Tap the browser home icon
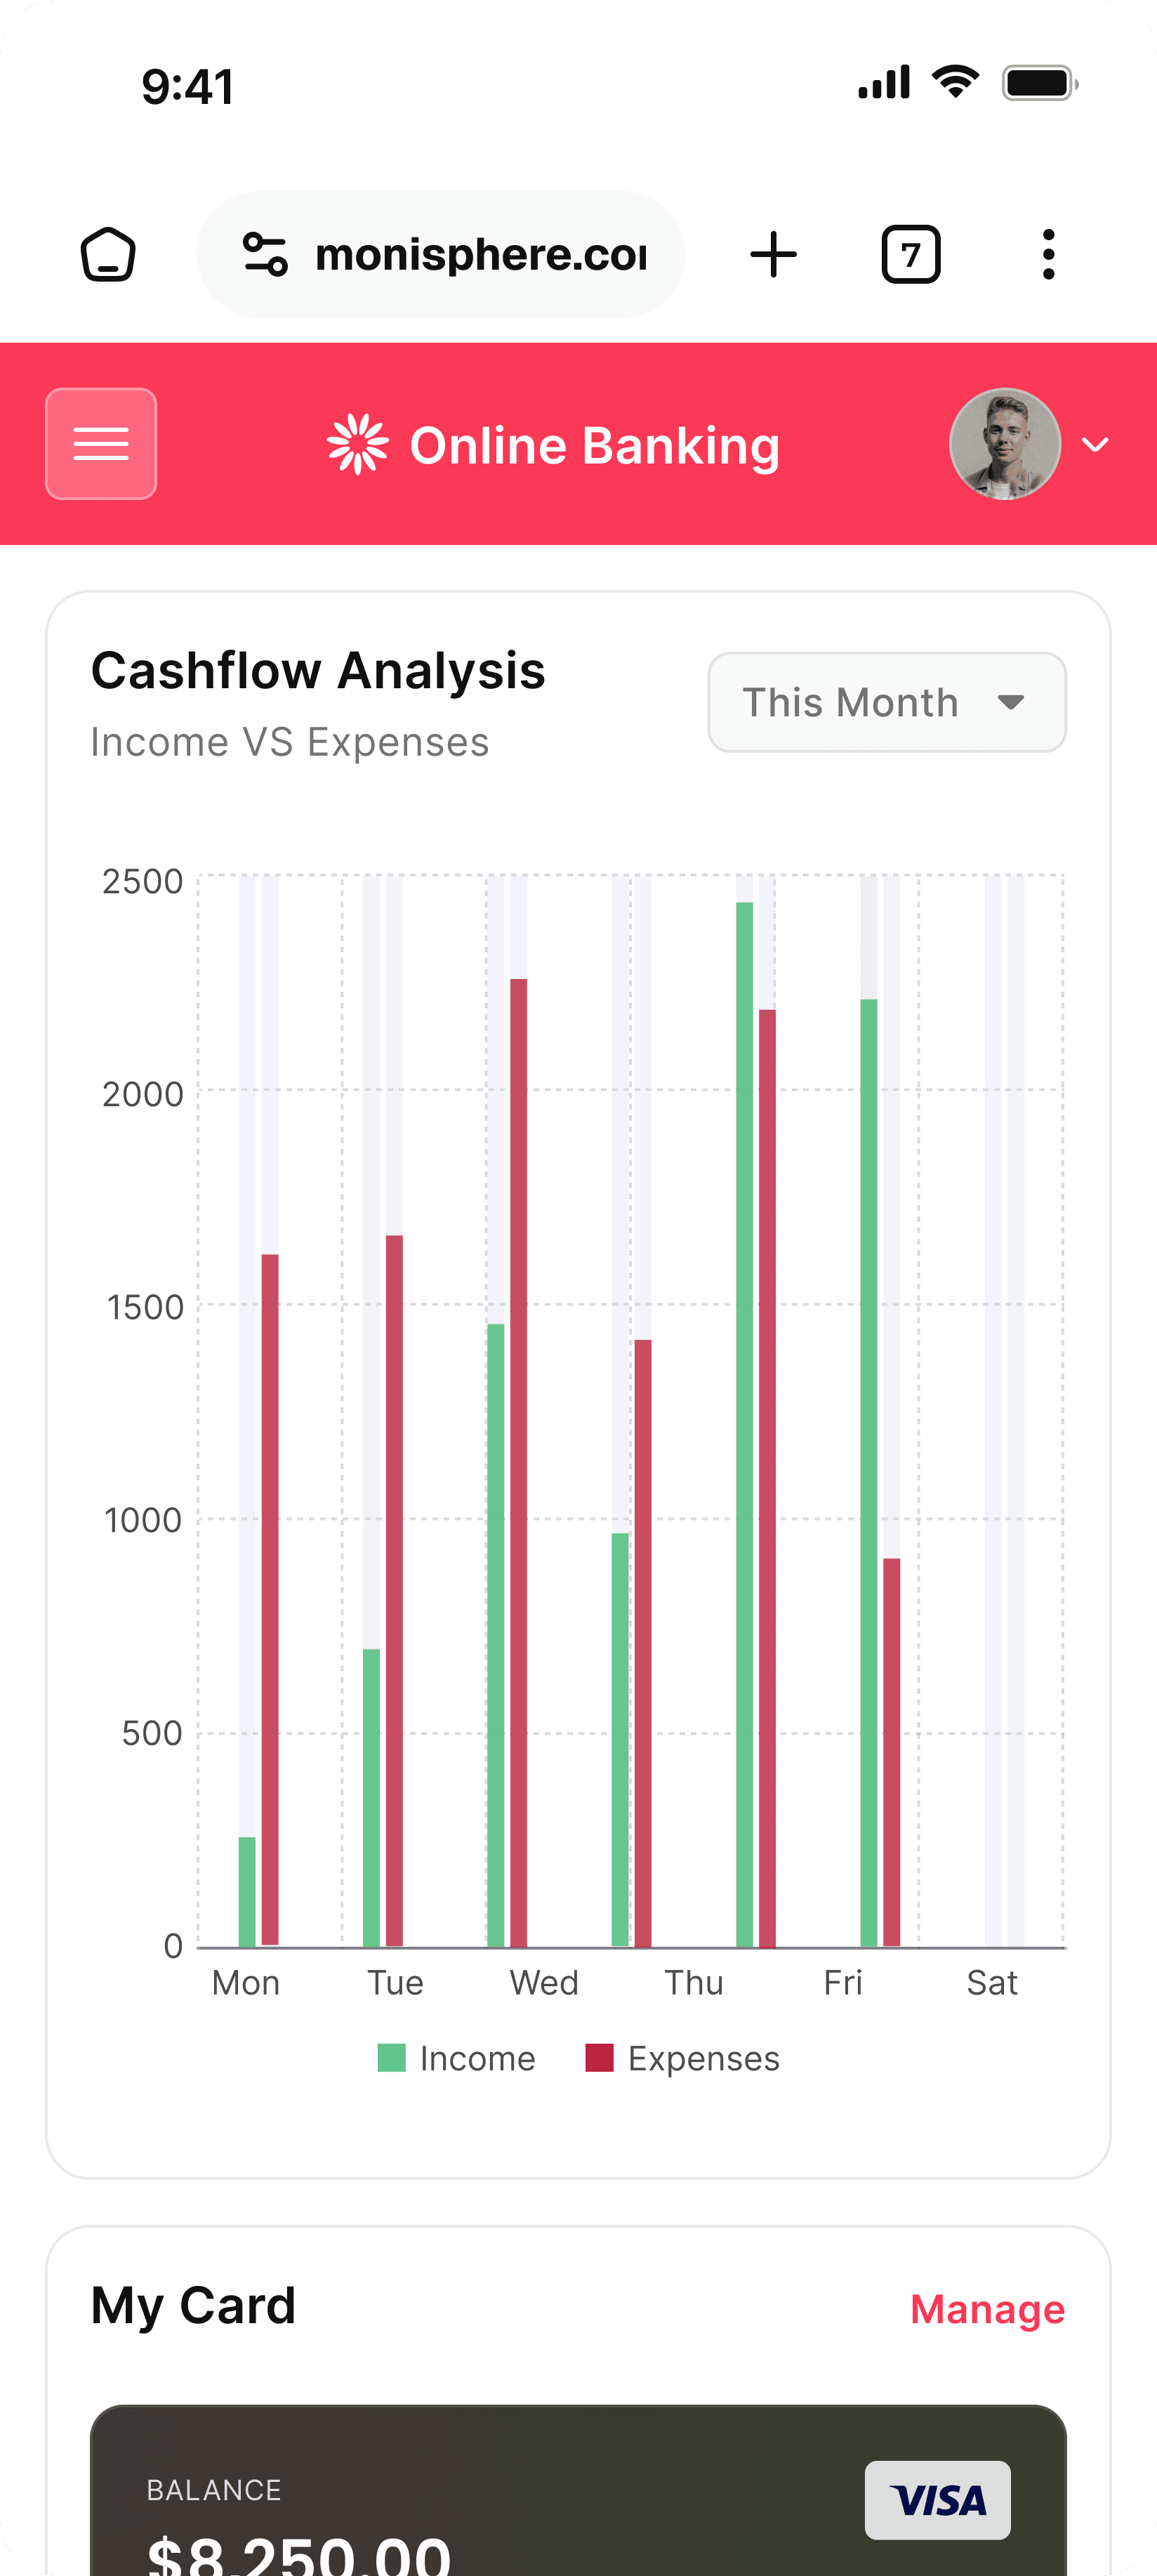This screenshot has height=2576, width=1157. (x=108, y=254)
